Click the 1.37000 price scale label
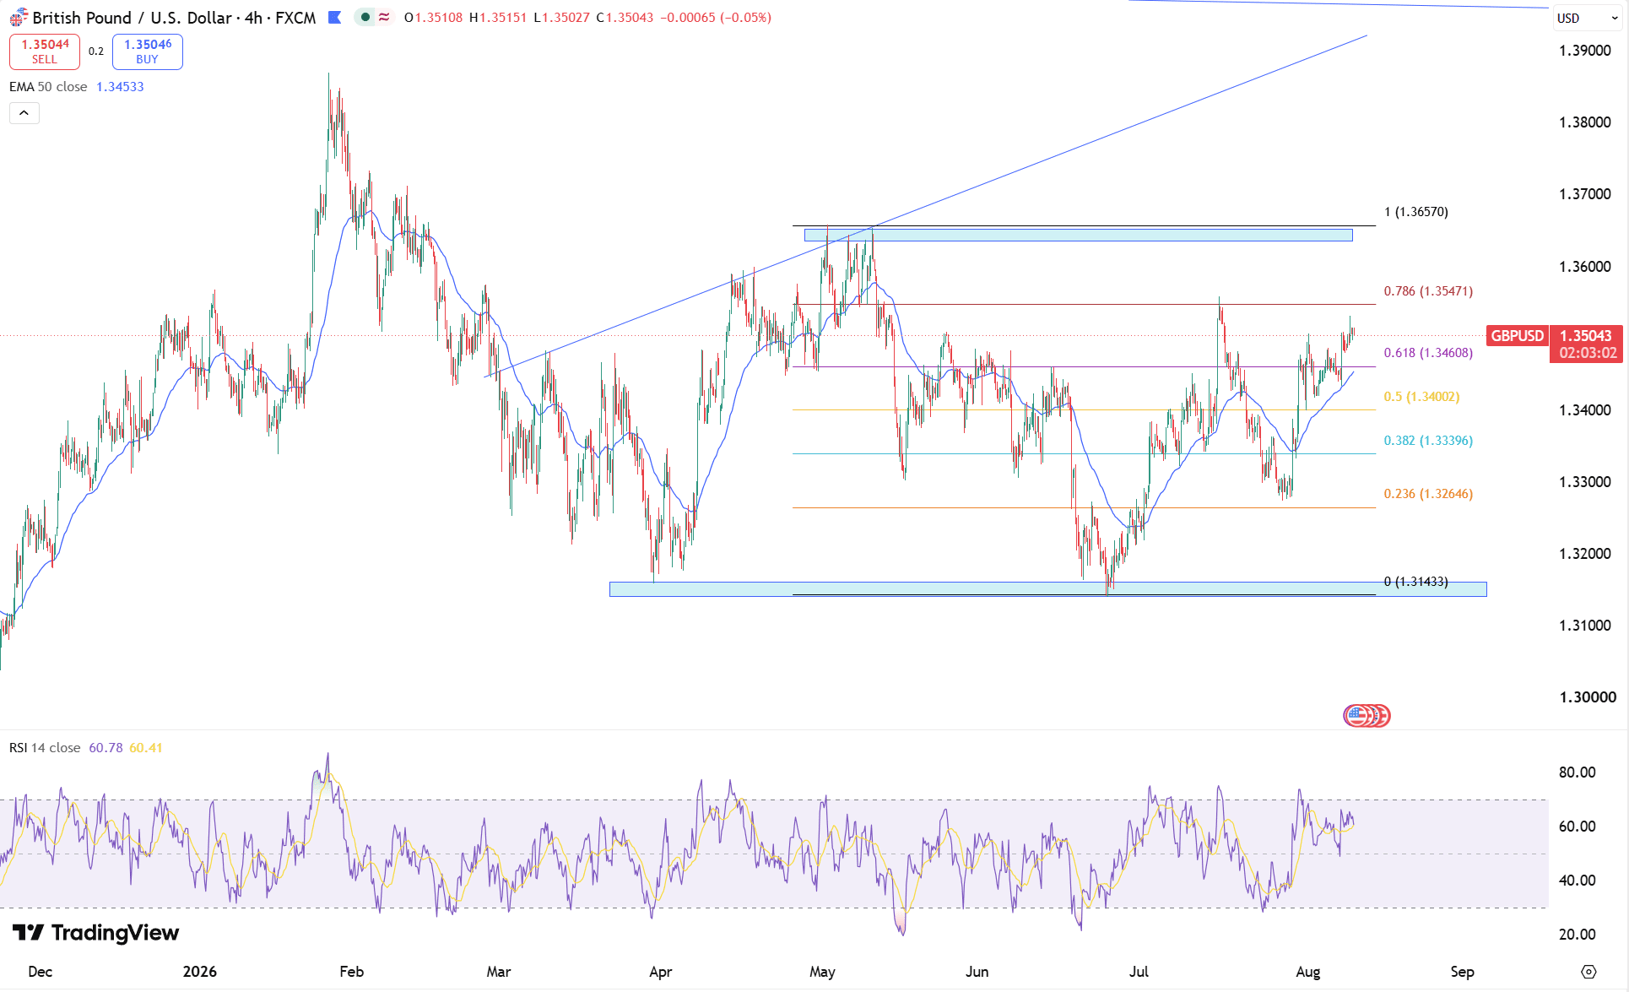The height and width of the screenshot is (992, 1629). point(1585,194)
